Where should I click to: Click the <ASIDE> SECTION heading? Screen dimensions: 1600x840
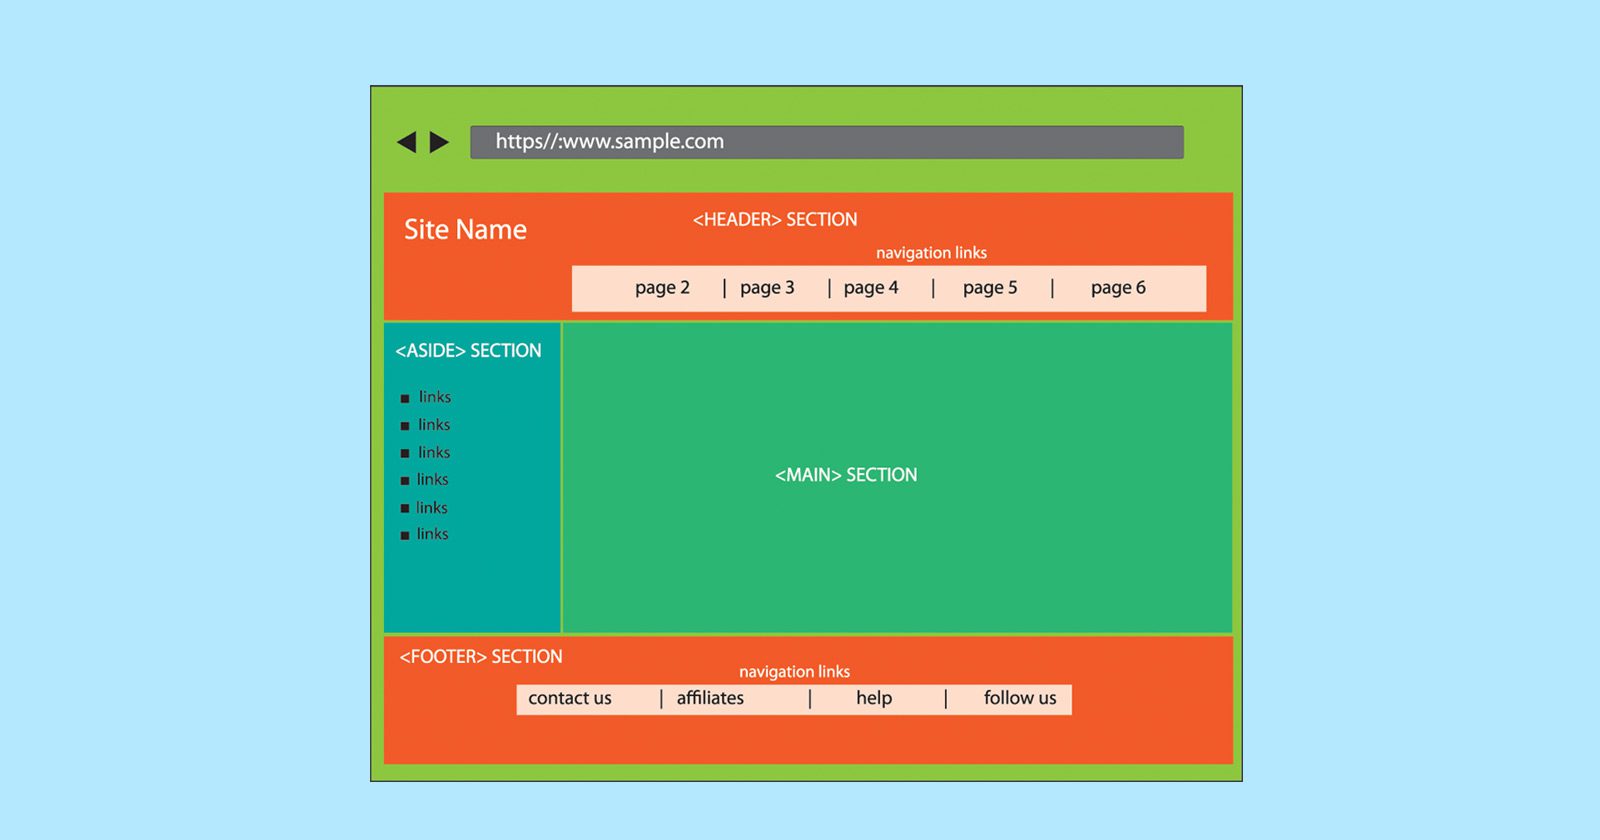(468, 351)
